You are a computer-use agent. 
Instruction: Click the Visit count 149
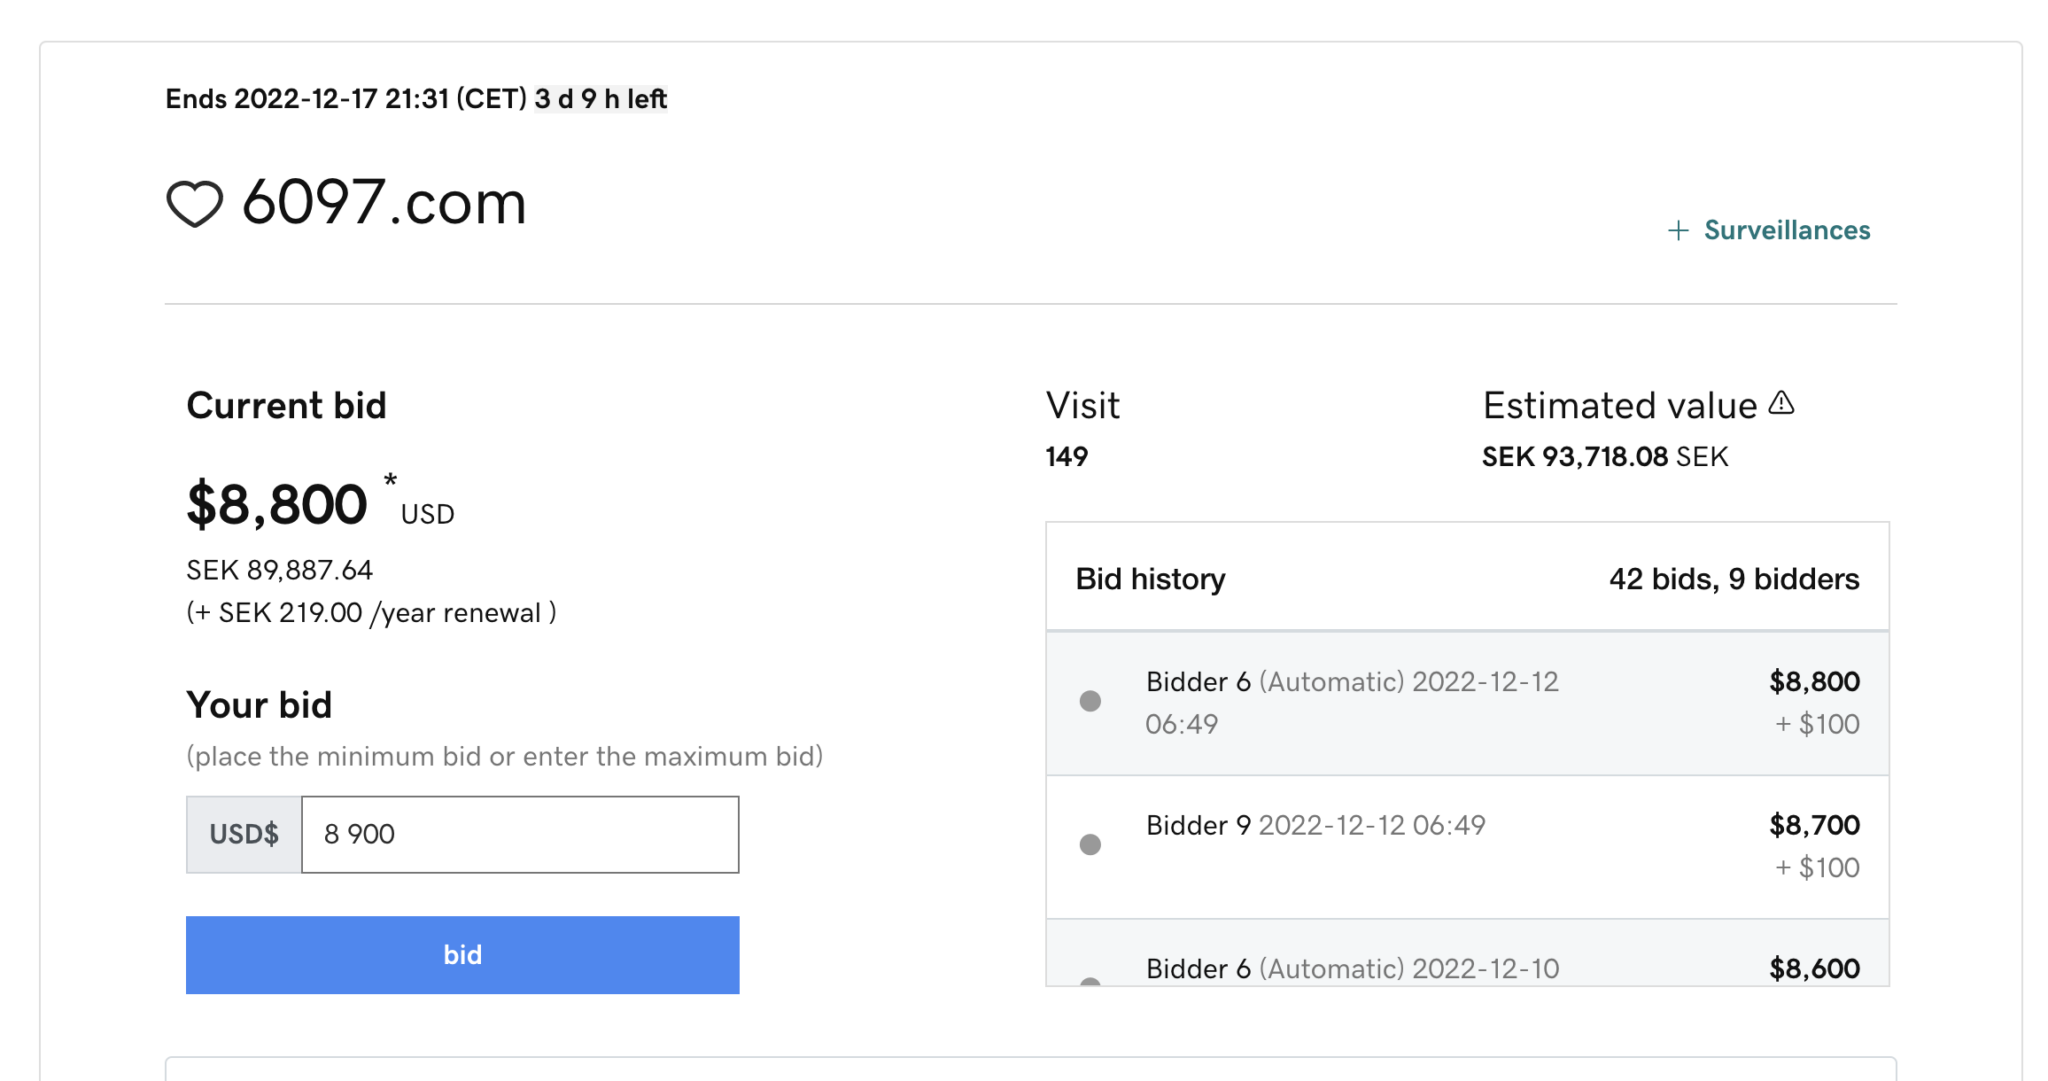click(1066, 457)
